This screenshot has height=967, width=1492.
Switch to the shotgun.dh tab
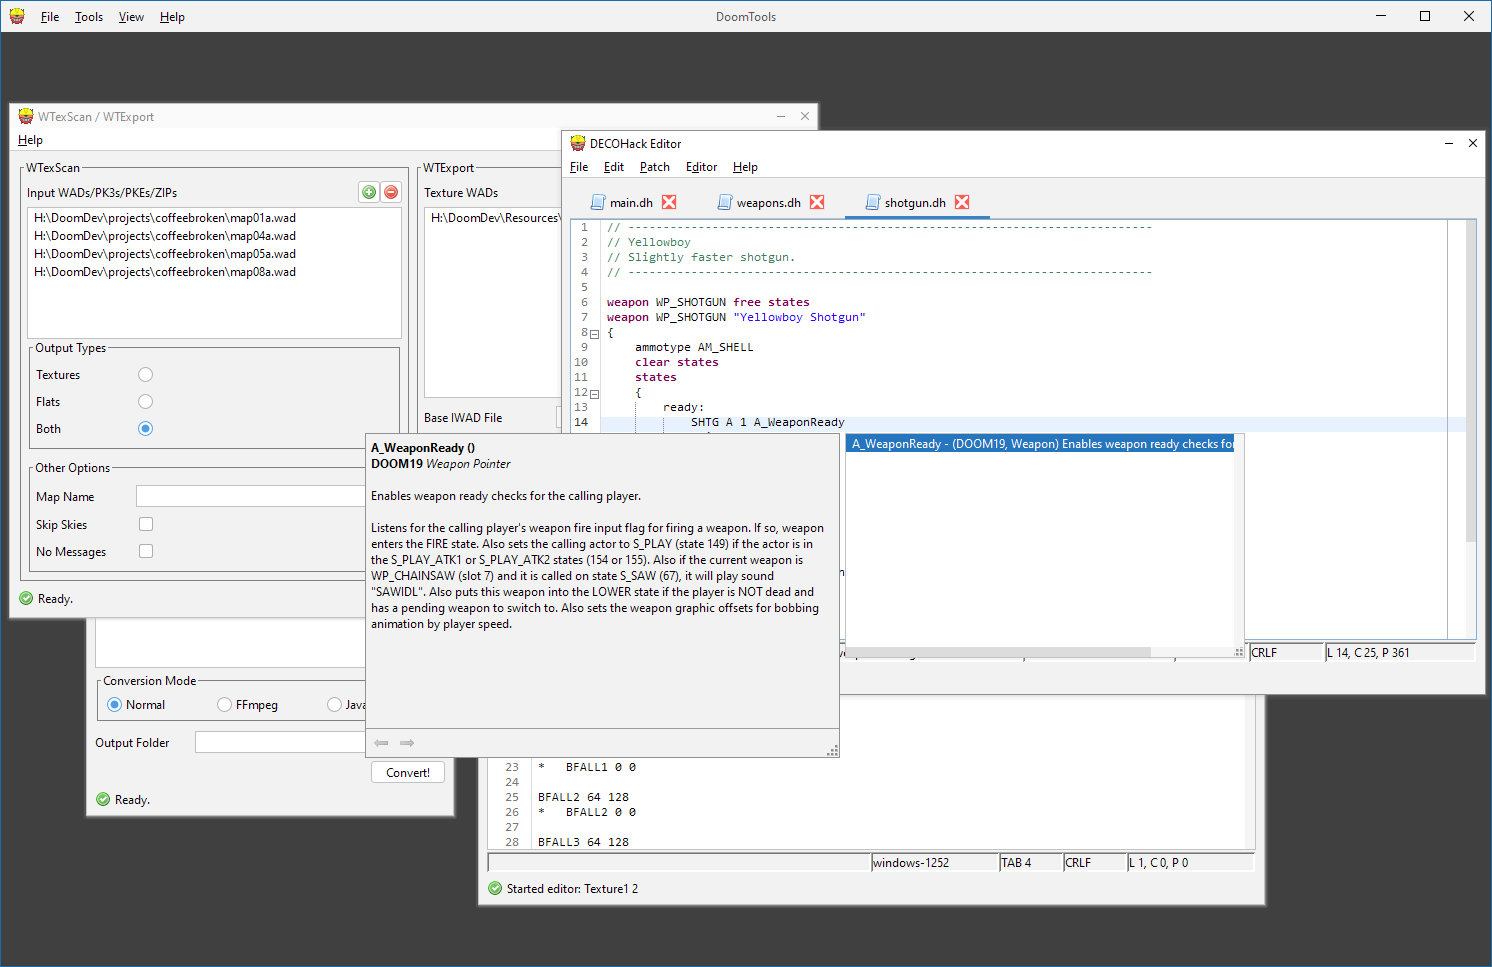point(915,202)
